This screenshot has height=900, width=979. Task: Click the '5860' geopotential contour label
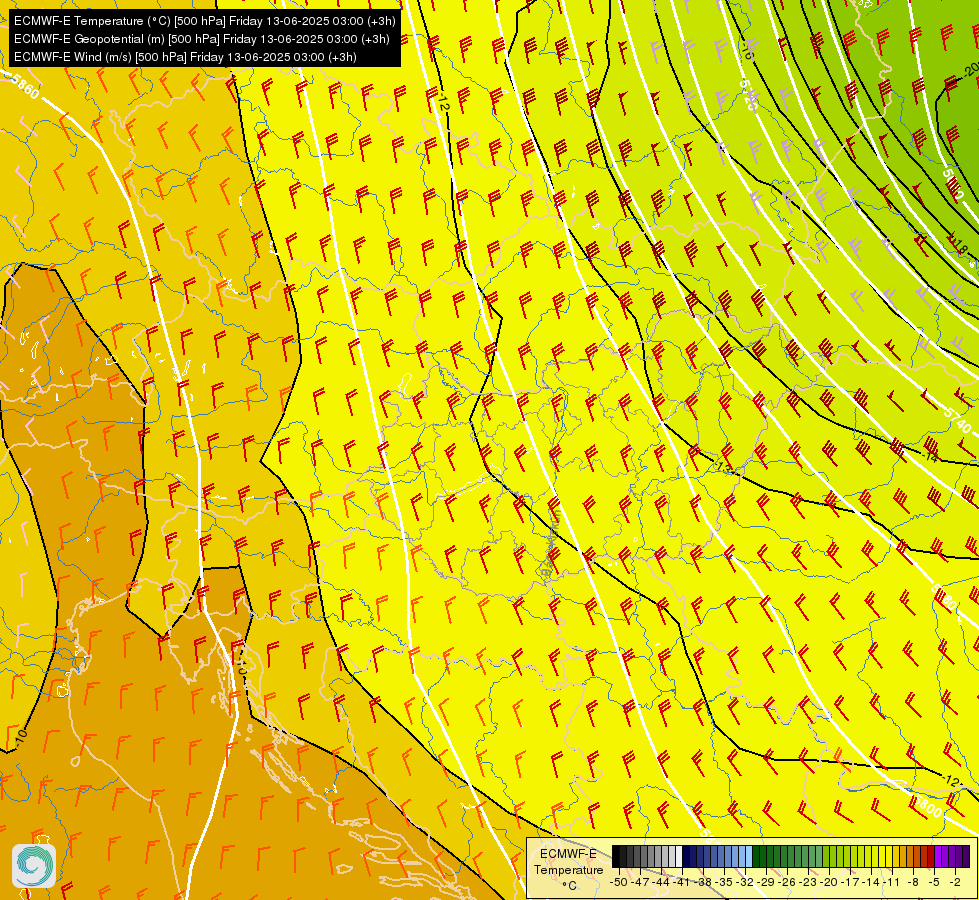click(25, 86)
